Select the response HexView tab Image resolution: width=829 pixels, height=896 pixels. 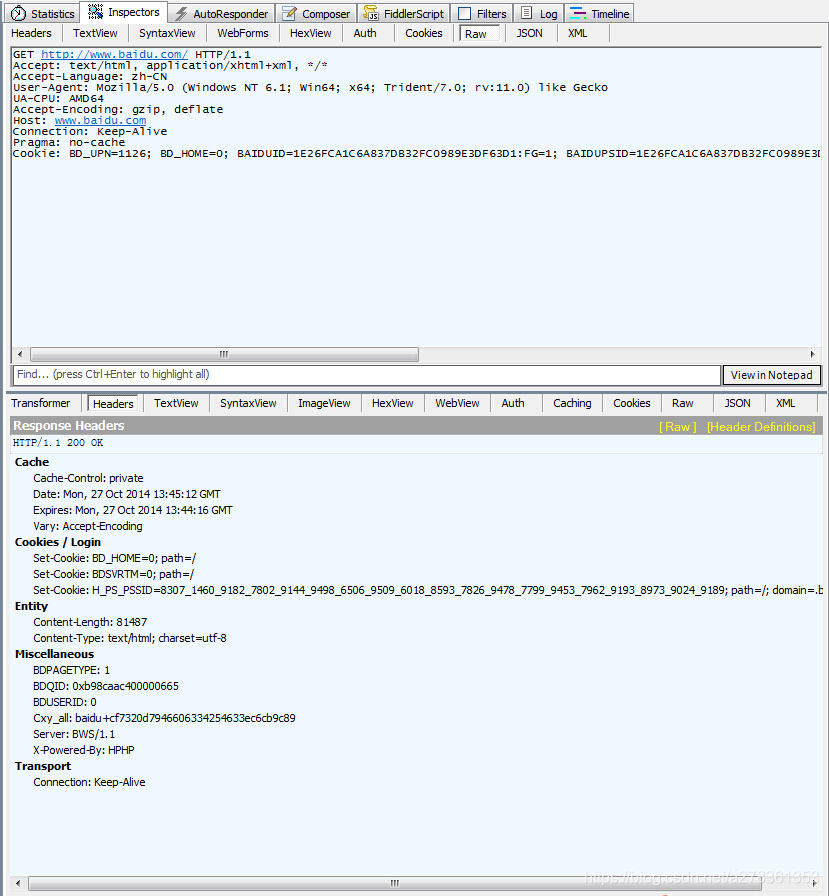coord(393,403)
